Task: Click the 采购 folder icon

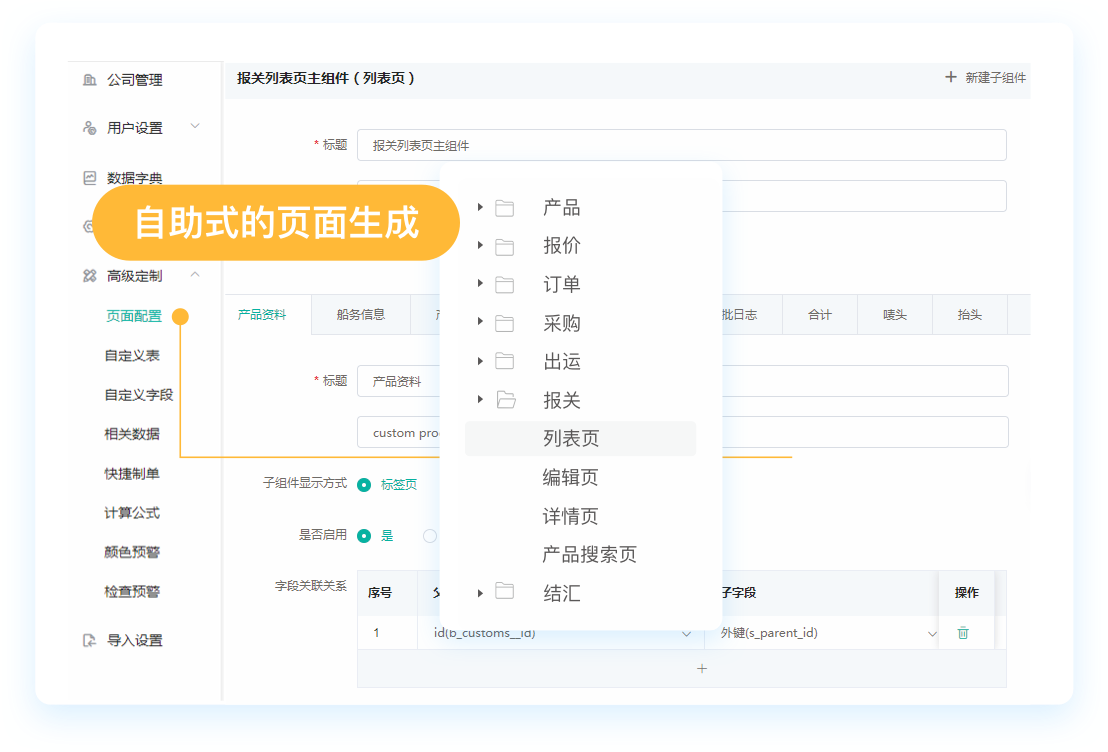Action: (x=505, y=324)
